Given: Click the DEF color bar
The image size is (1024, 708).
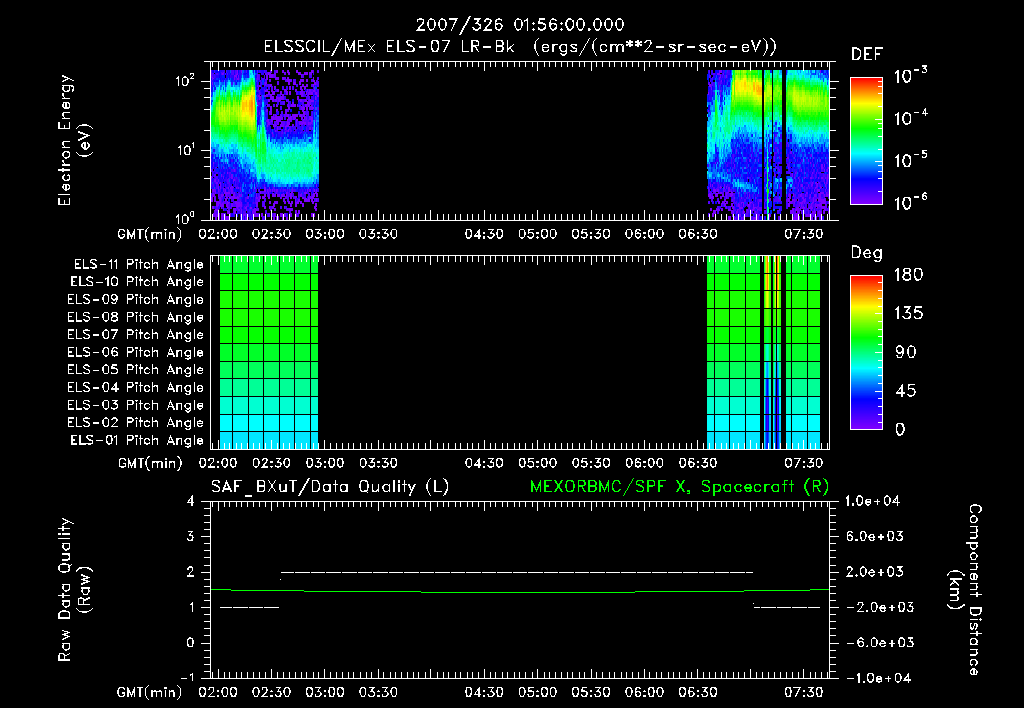Looking at the screenshot, I should click(x=866, y=140).
